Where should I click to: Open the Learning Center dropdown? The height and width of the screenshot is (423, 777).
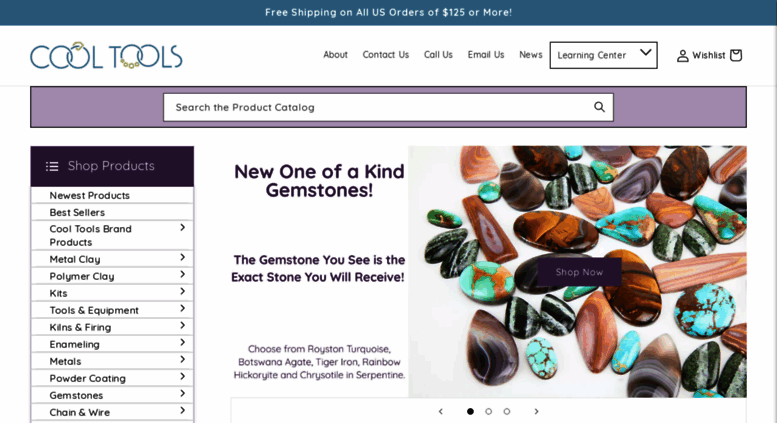click(x=604, y=55)
